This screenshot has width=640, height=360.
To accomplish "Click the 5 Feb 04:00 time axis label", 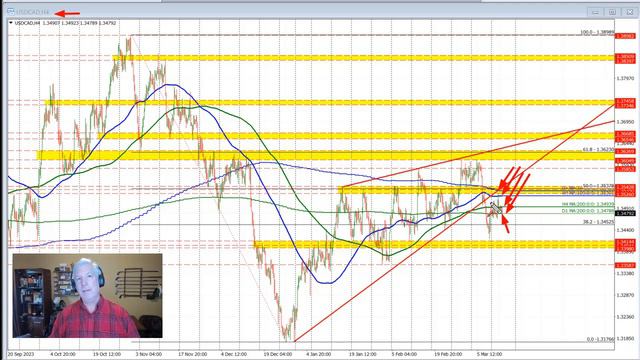I will [404, 354].
